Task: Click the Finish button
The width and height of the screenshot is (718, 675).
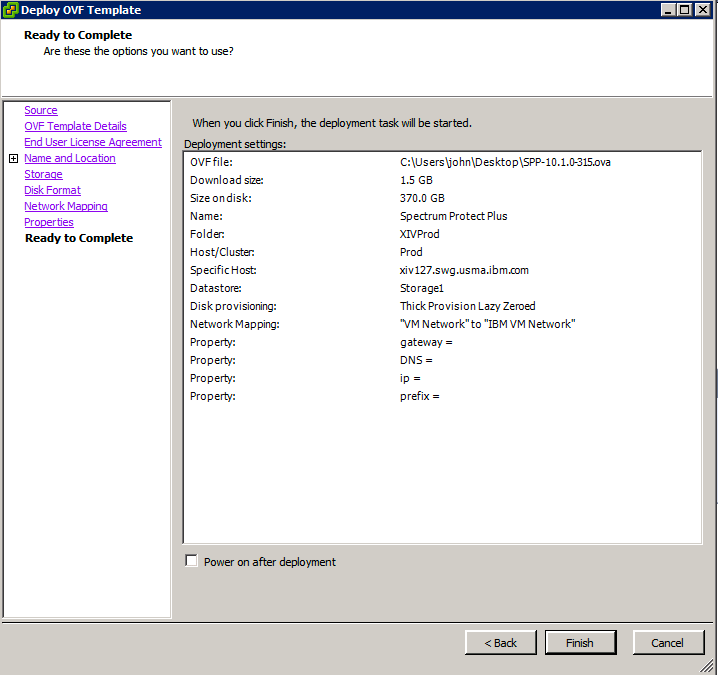Action: pos(580,642)
